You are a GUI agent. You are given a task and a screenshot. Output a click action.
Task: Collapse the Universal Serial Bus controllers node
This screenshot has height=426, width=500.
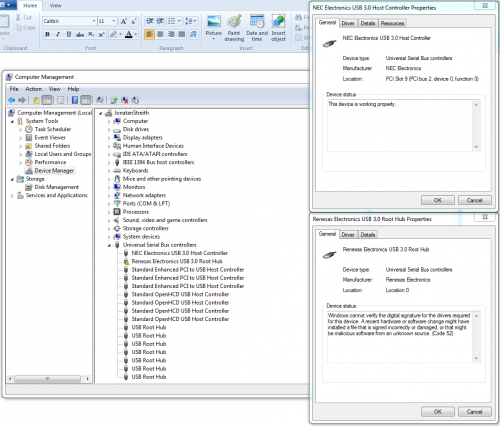(x=109, y=245)
